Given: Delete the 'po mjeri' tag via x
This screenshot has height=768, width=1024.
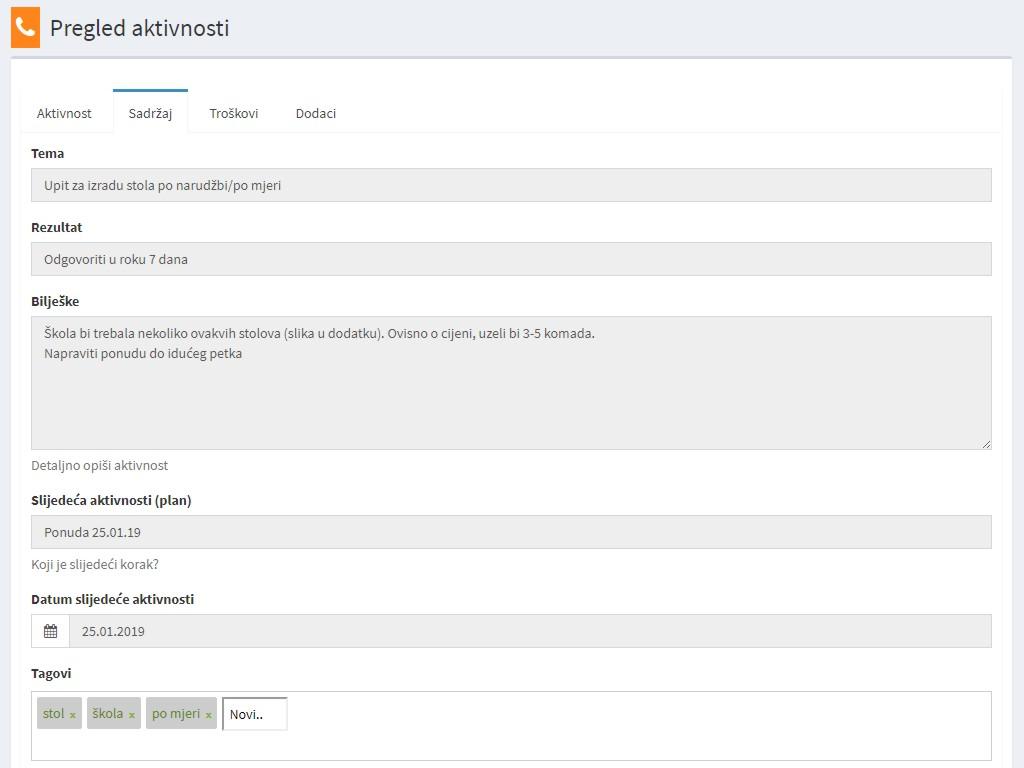Looking at the screenshot, I should tap(208, 715).
